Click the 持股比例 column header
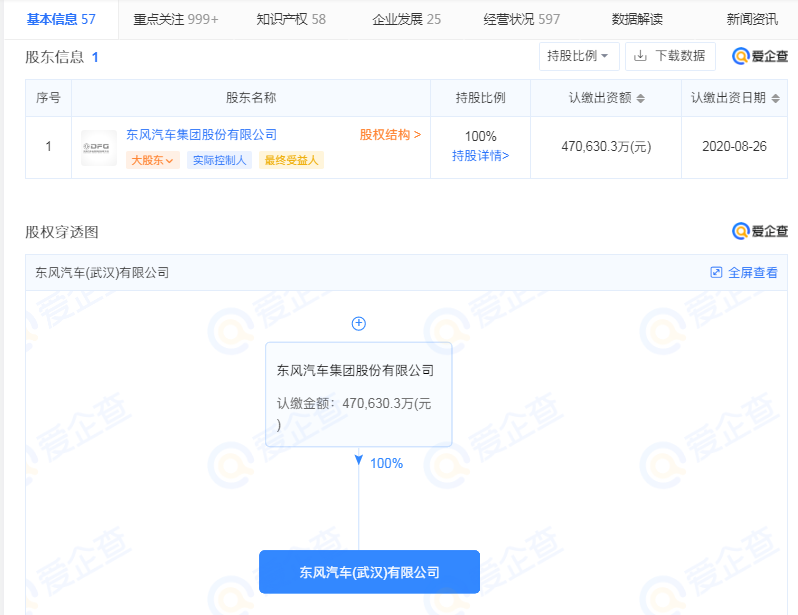The height and width of the screenshot is (615, 798). click(x=480, y=98)
